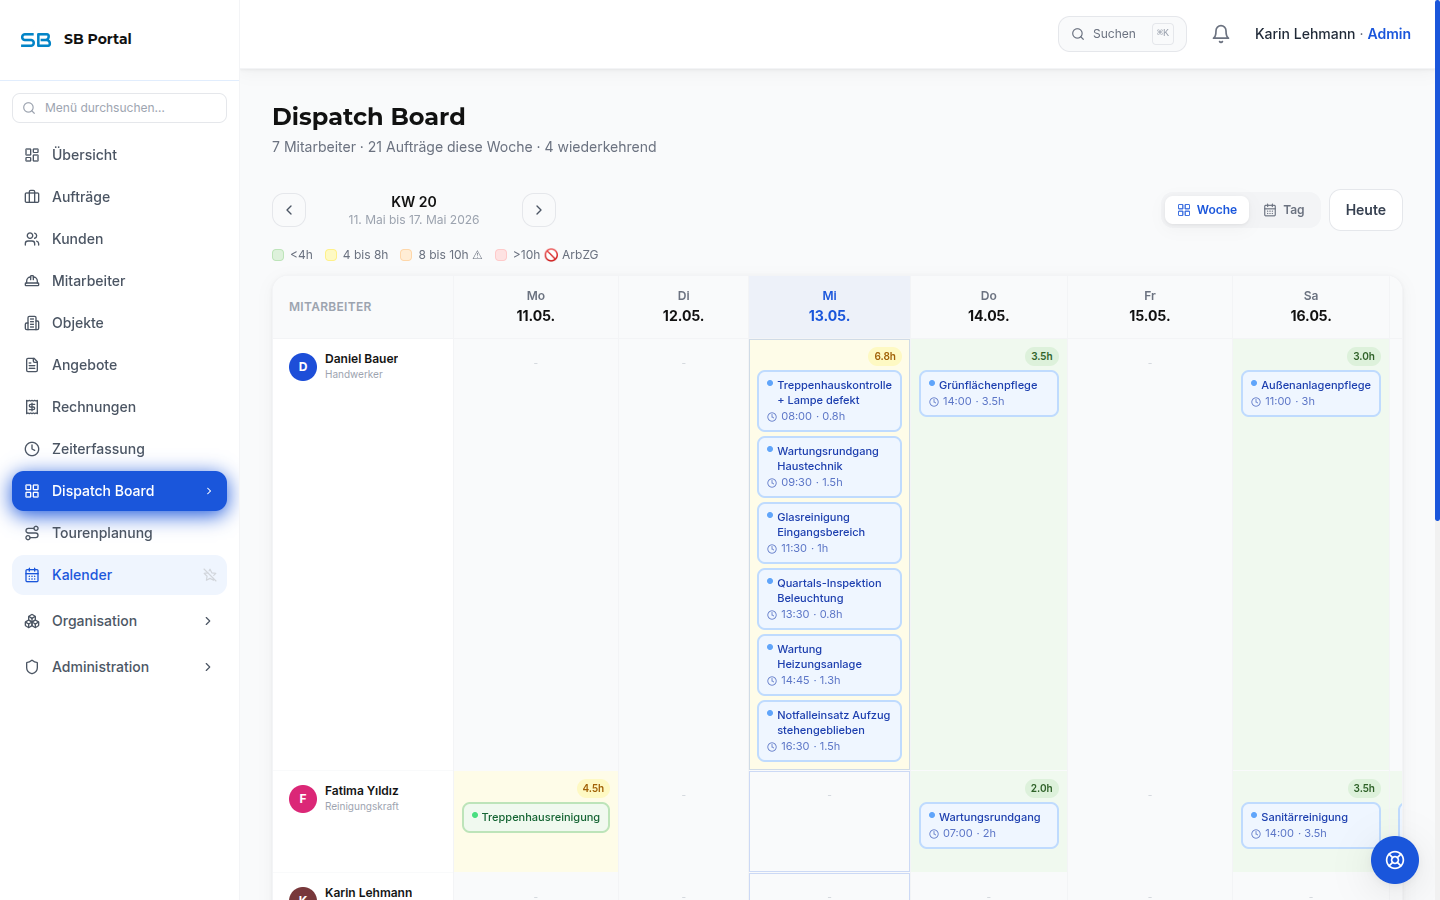Open Mitarbeiter page
This screenshot has height=900, width=1440.
119,281
